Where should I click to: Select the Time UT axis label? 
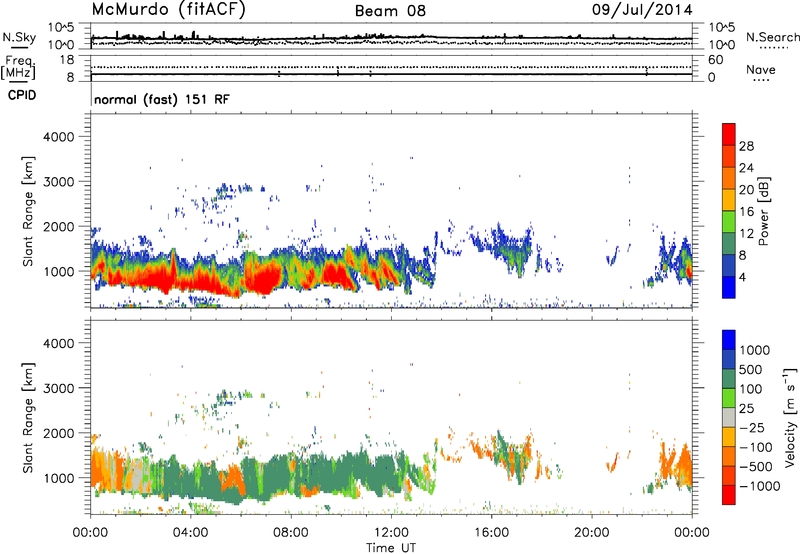click(x=391, y=548)
